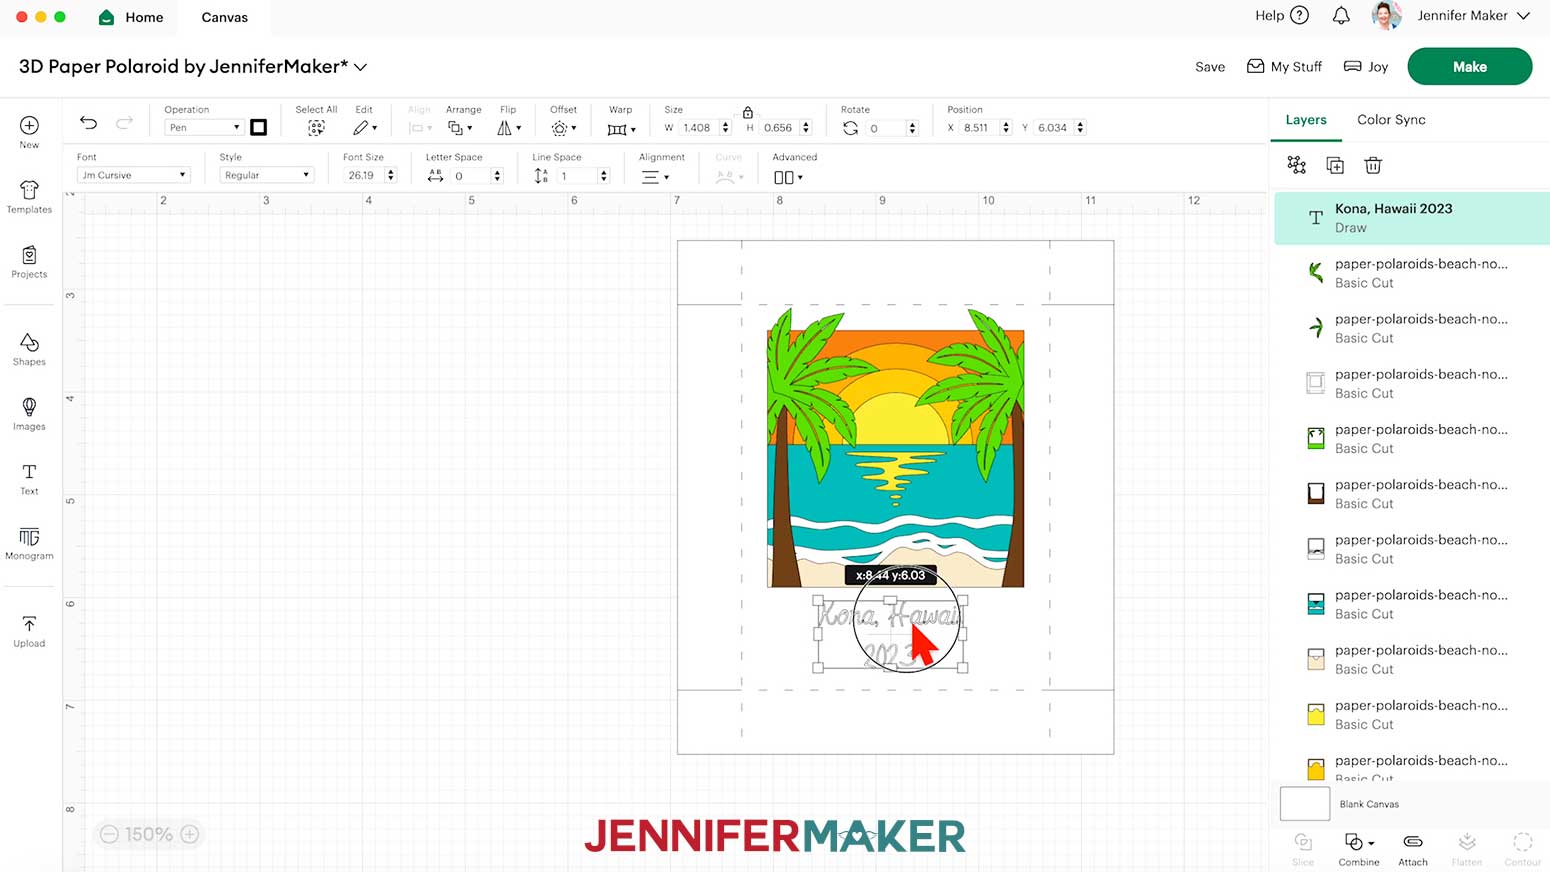The width and height of the screenshot is (1550, 872).
Task: Open the Operation dropdown set to Pen
Action: 204,127
